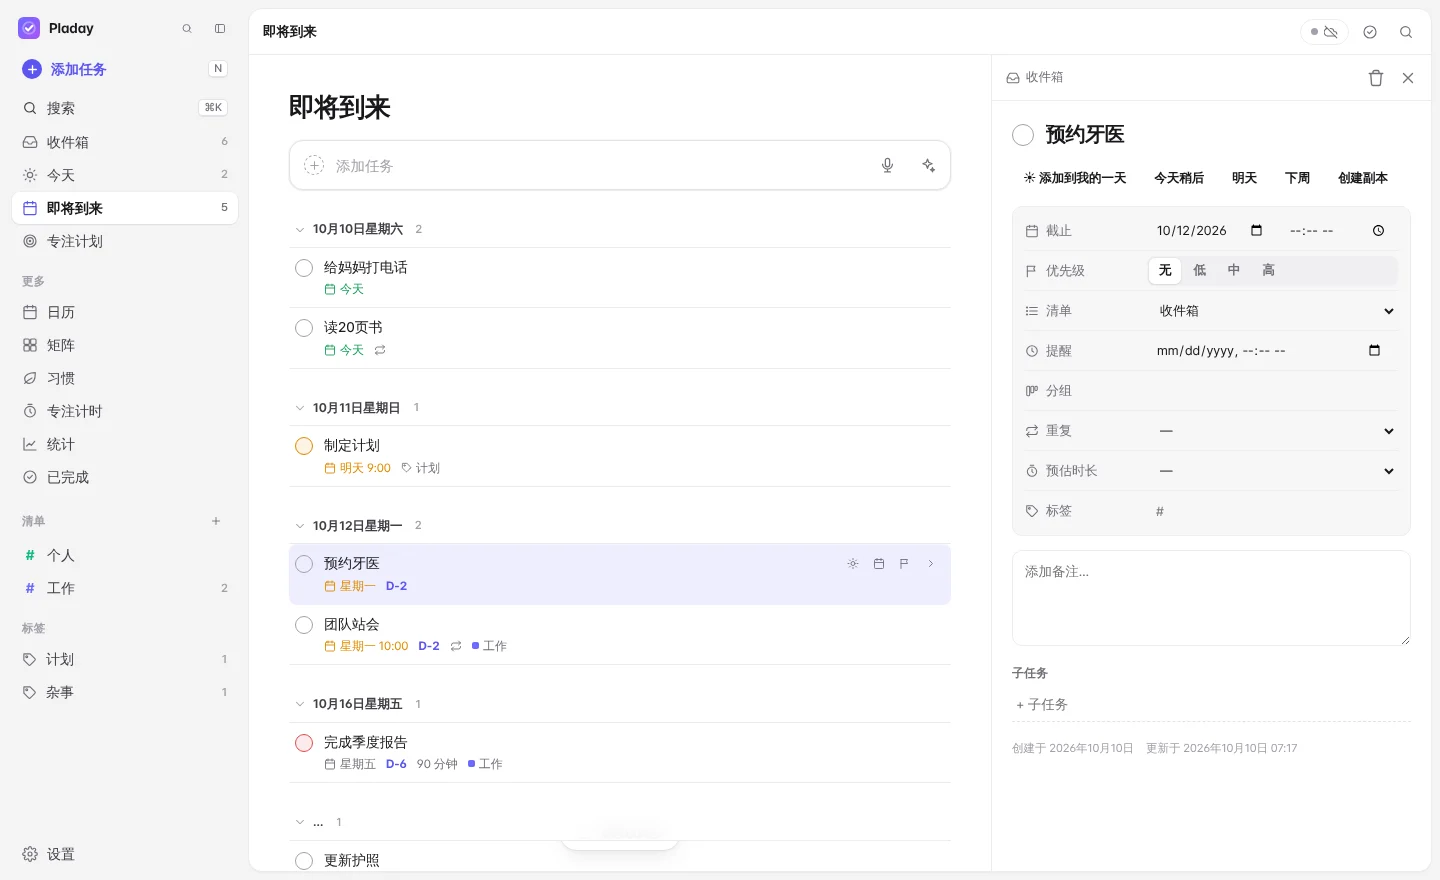Tick the 团队站会 task circle
Screen dimensions: 1440x880
coord(304,625)
